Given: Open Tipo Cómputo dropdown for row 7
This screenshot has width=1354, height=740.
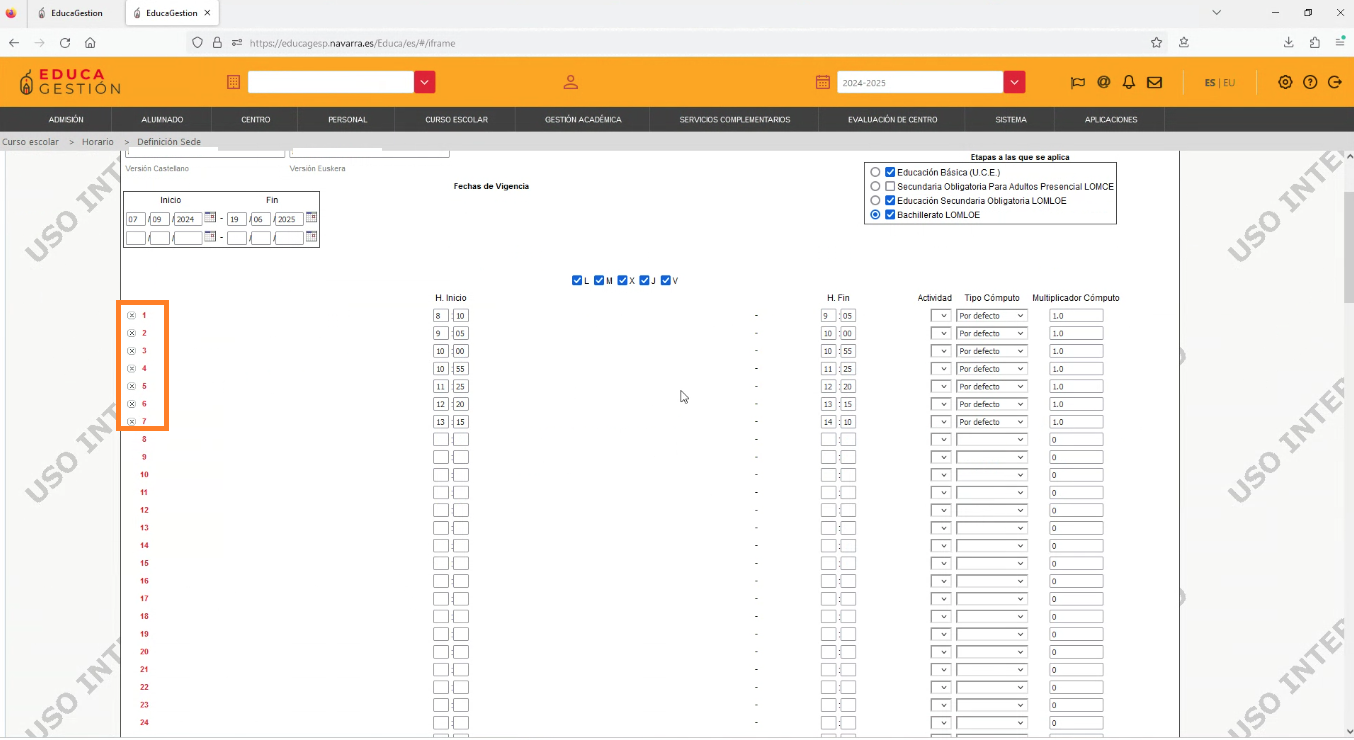Looking at the screenshot, I should click(992, 422).
